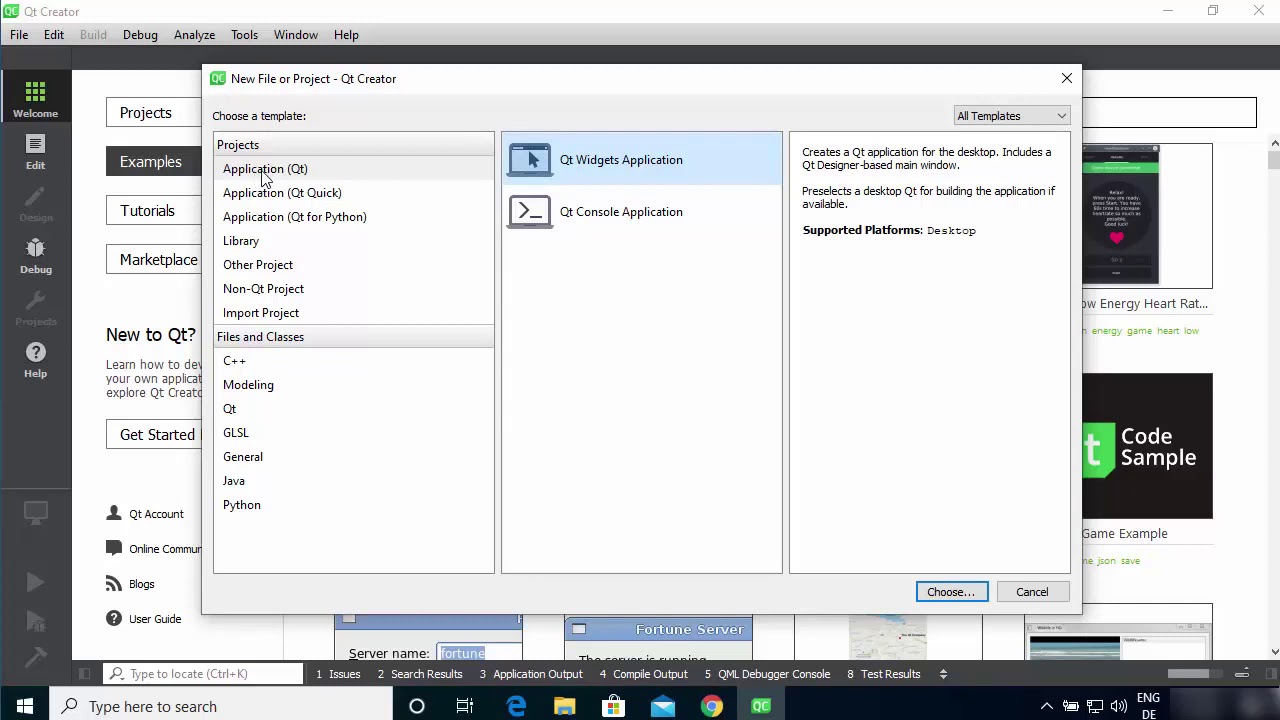The image size is (1280, 720).
Task: Open Search Results output pane
Action: pyautogui.click(x=420, y=674)
